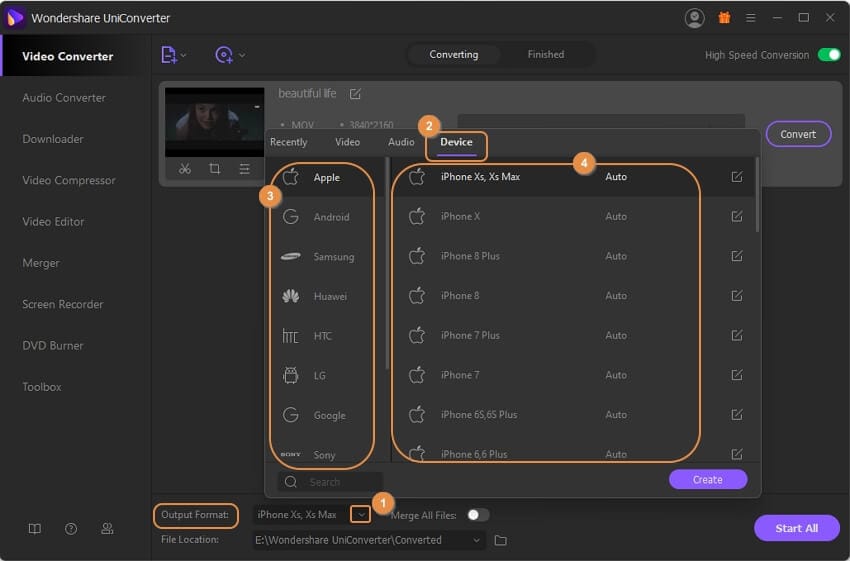Screen dimensions: 850x561
Task: Open Video Compressor in the sidebar
Action: coord(69,180)
